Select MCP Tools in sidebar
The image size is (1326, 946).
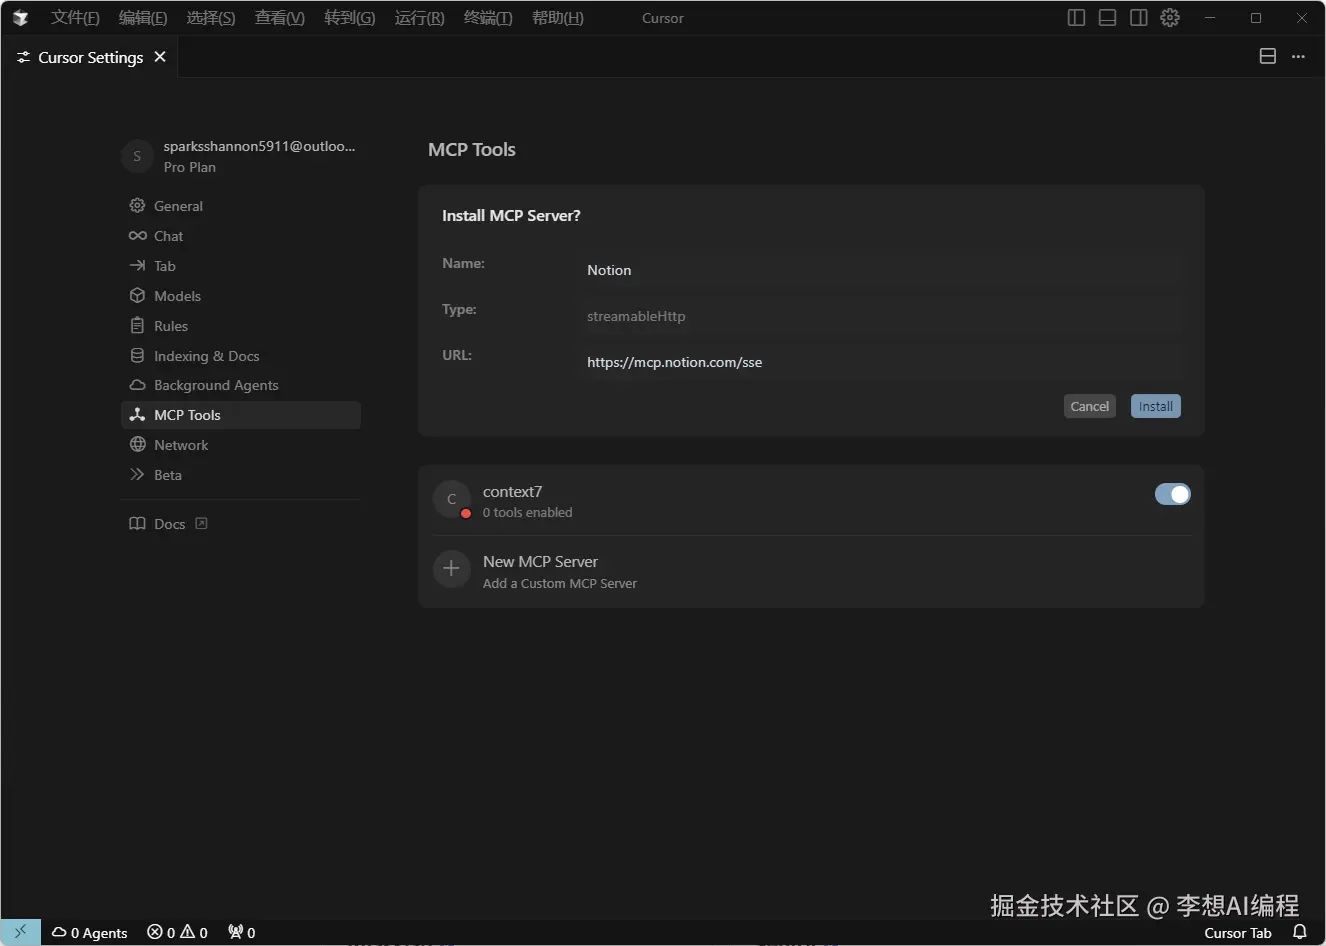click(x=240, y=415)
